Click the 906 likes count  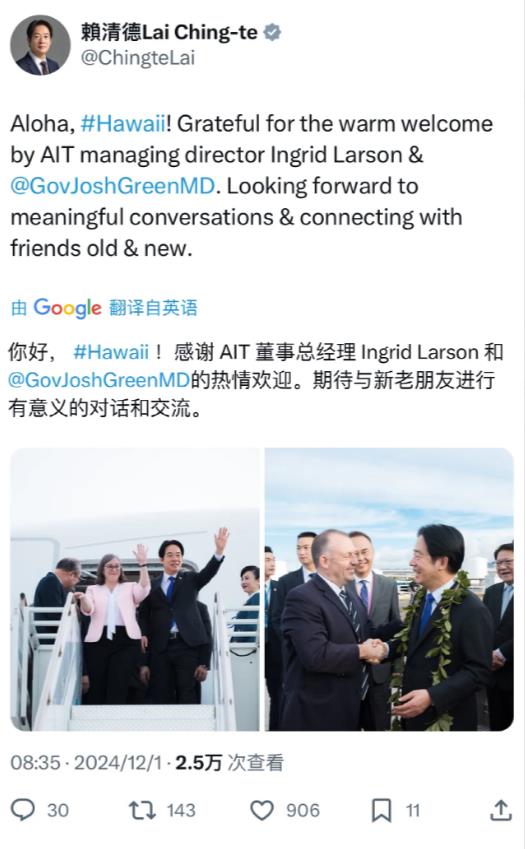[303, 811]
